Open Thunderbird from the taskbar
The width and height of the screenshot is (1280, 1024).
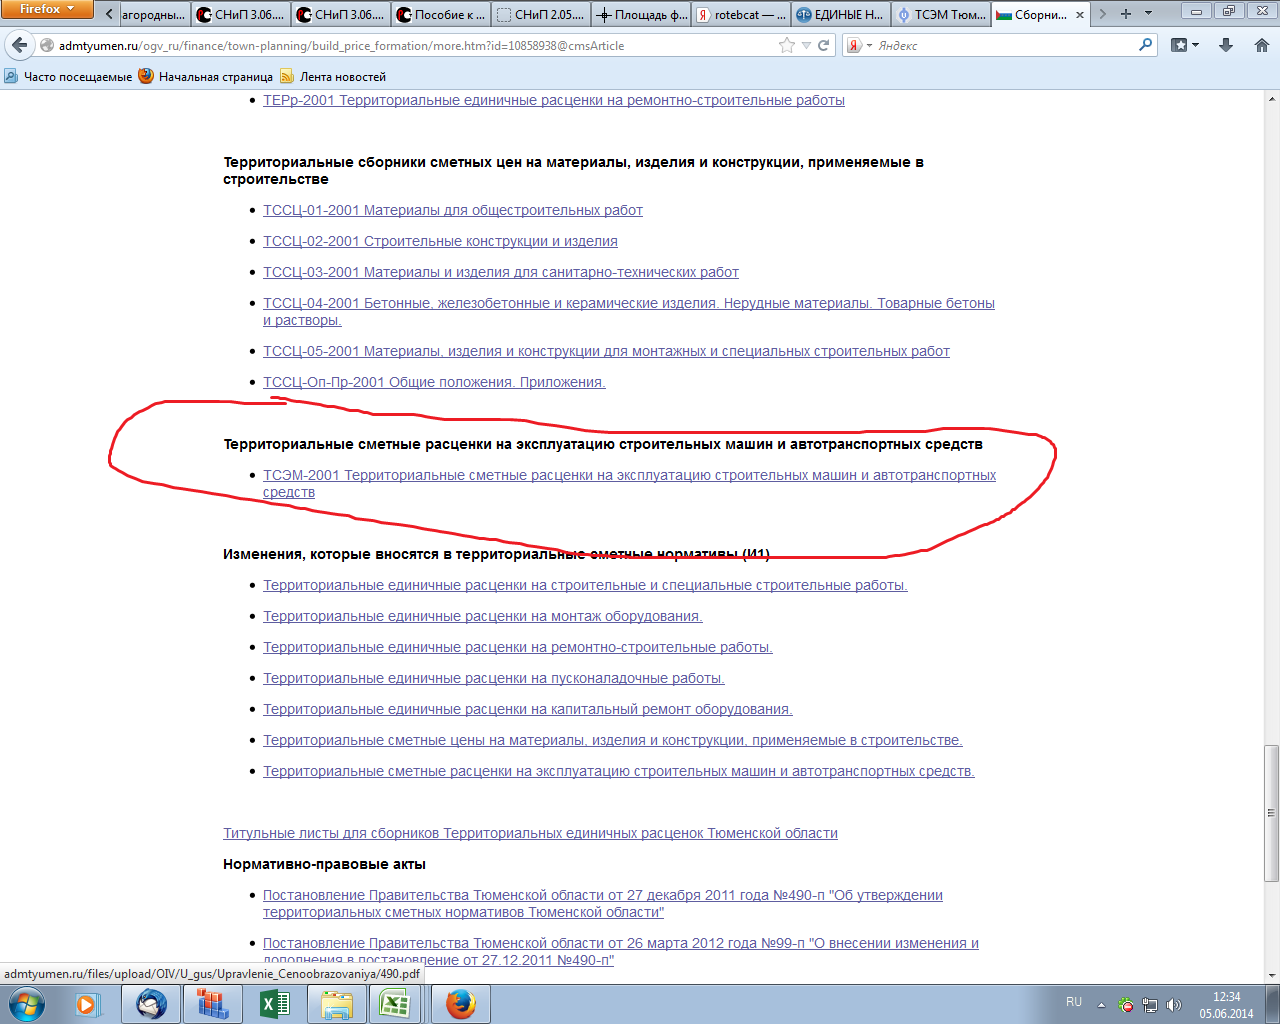click(x=152, y=1003)
